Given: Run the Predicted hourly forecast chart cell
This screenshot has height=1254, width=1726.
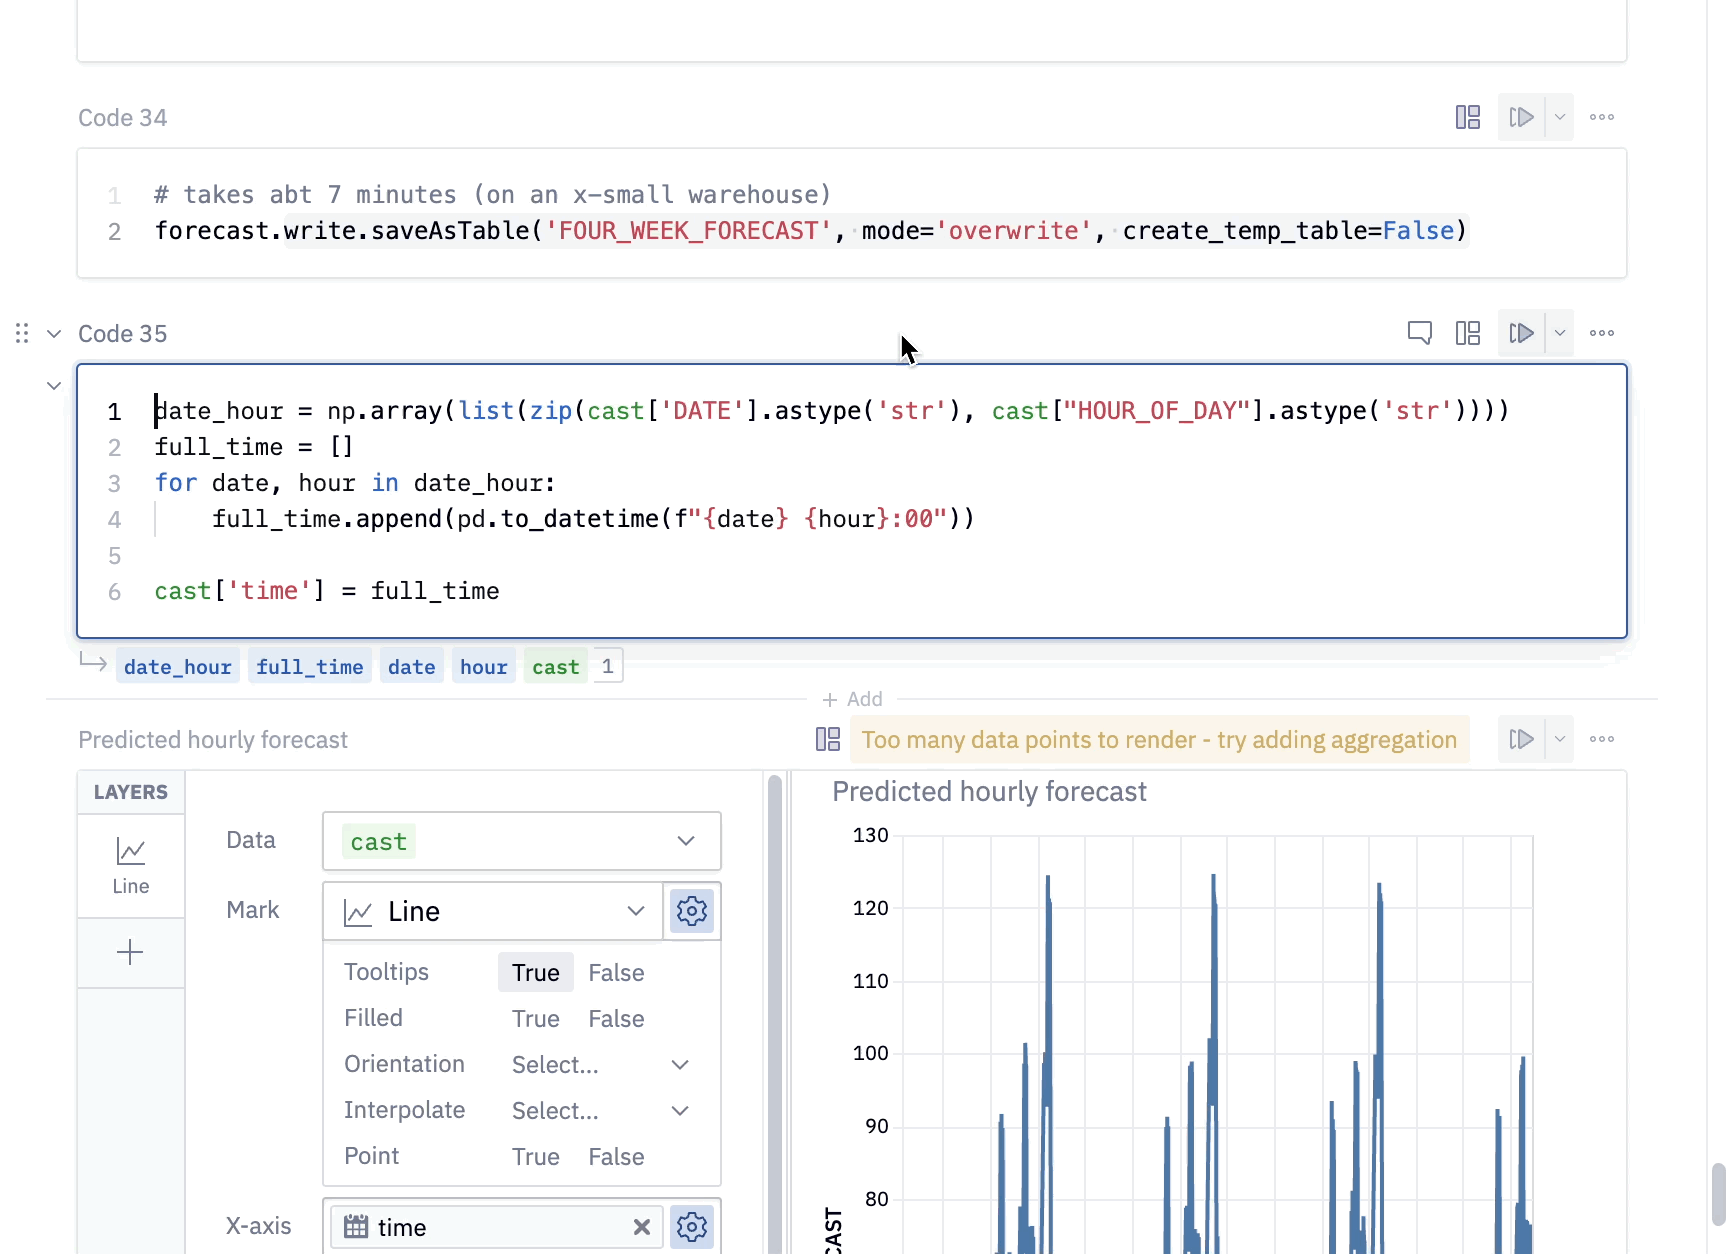Looking at the screenshot, I should click(x=1521, y=739).
